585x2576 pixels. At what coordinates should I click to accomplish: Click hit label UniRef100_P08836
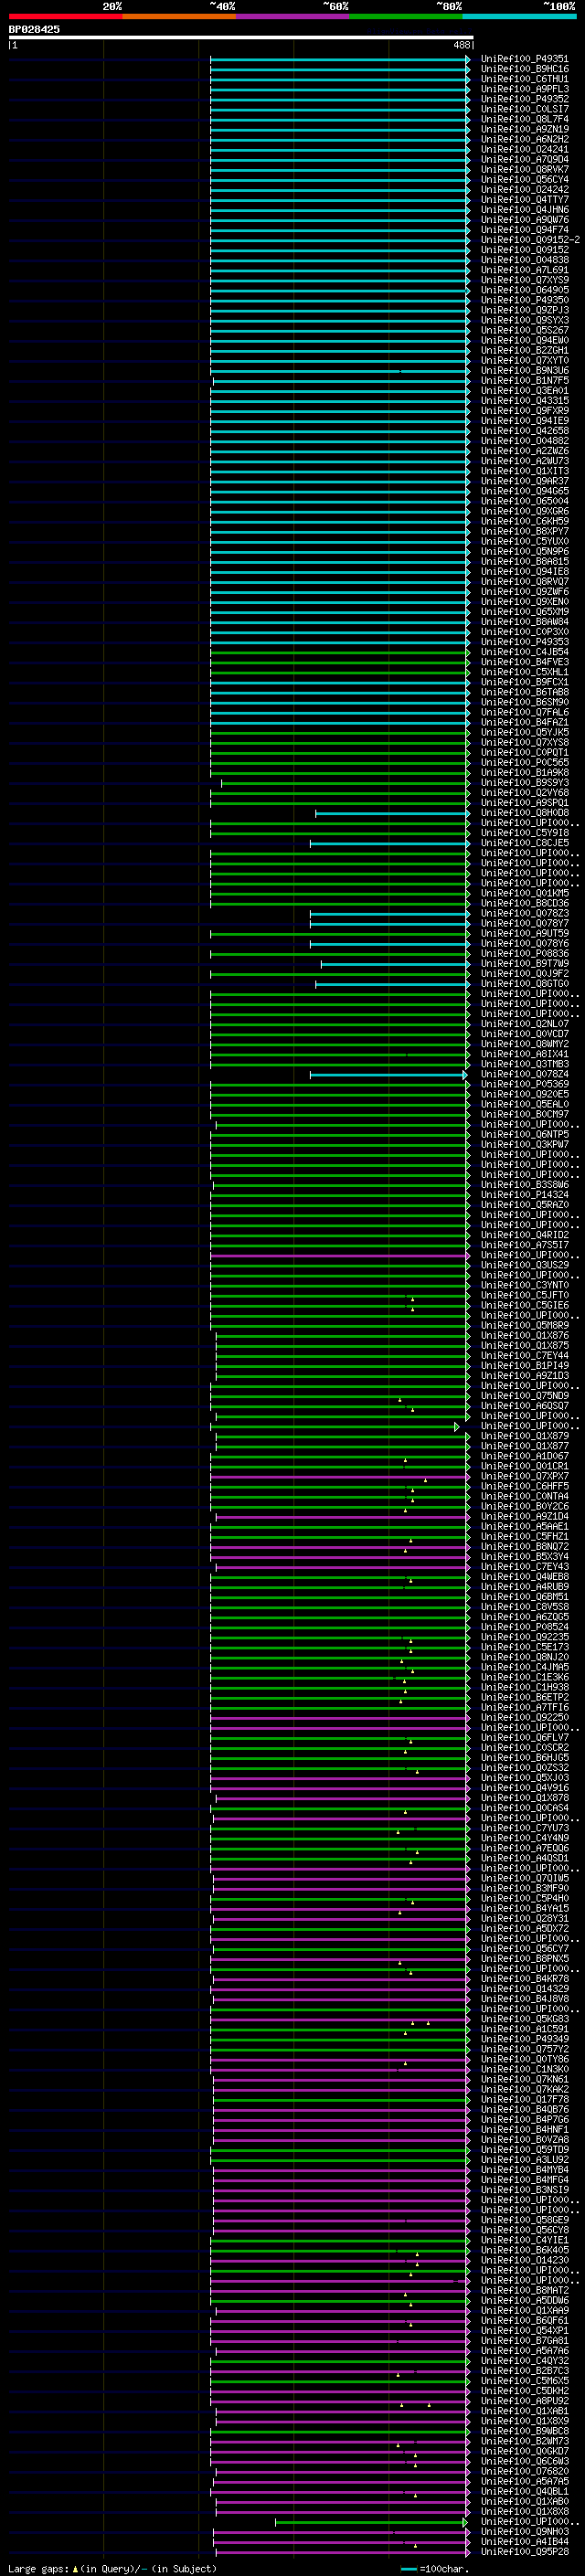(x=525, y=954)
